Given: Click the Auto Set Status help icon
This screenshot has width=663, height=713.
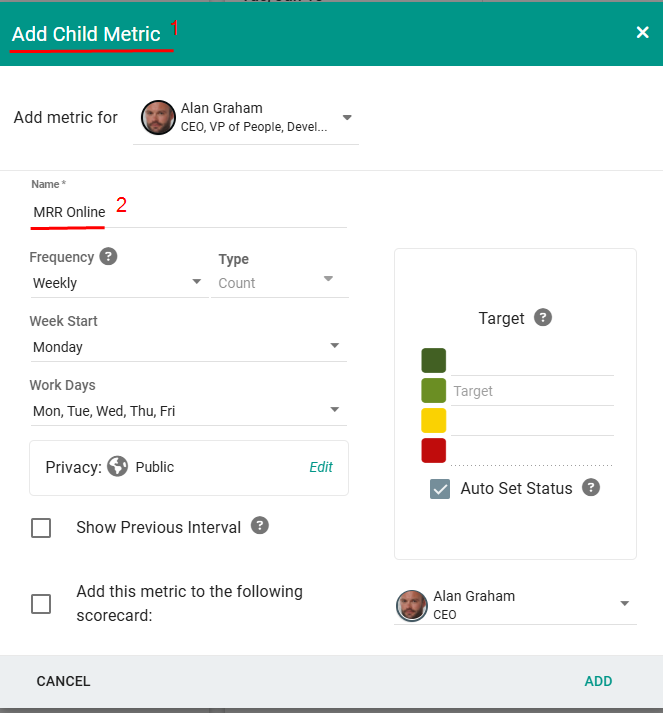Looking at the screenshot, I should click(x=591, y=488).
